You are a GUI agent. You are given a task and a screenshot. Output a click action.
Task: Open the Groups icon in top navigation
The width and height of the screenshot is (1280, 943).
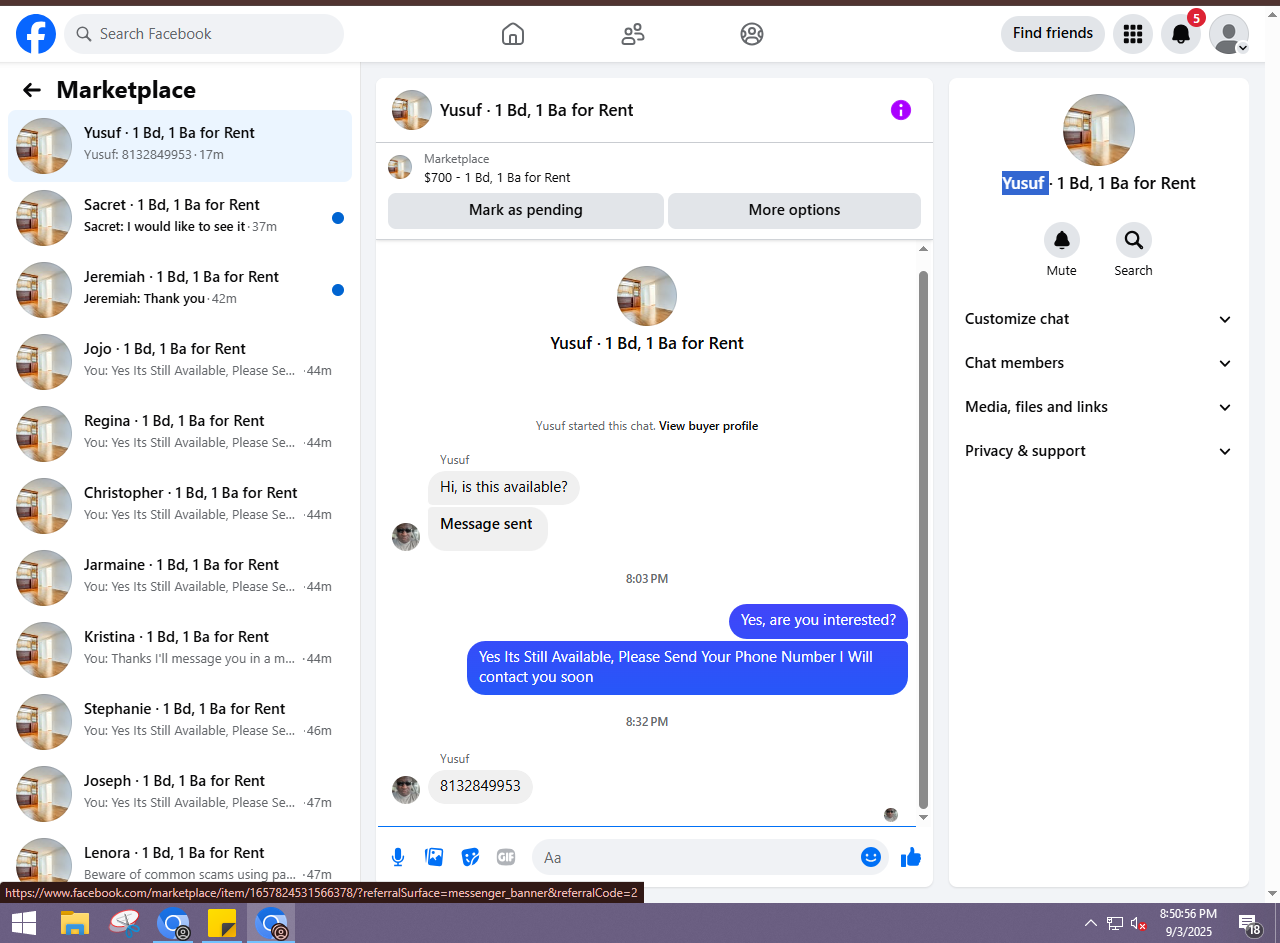point(752,34)
